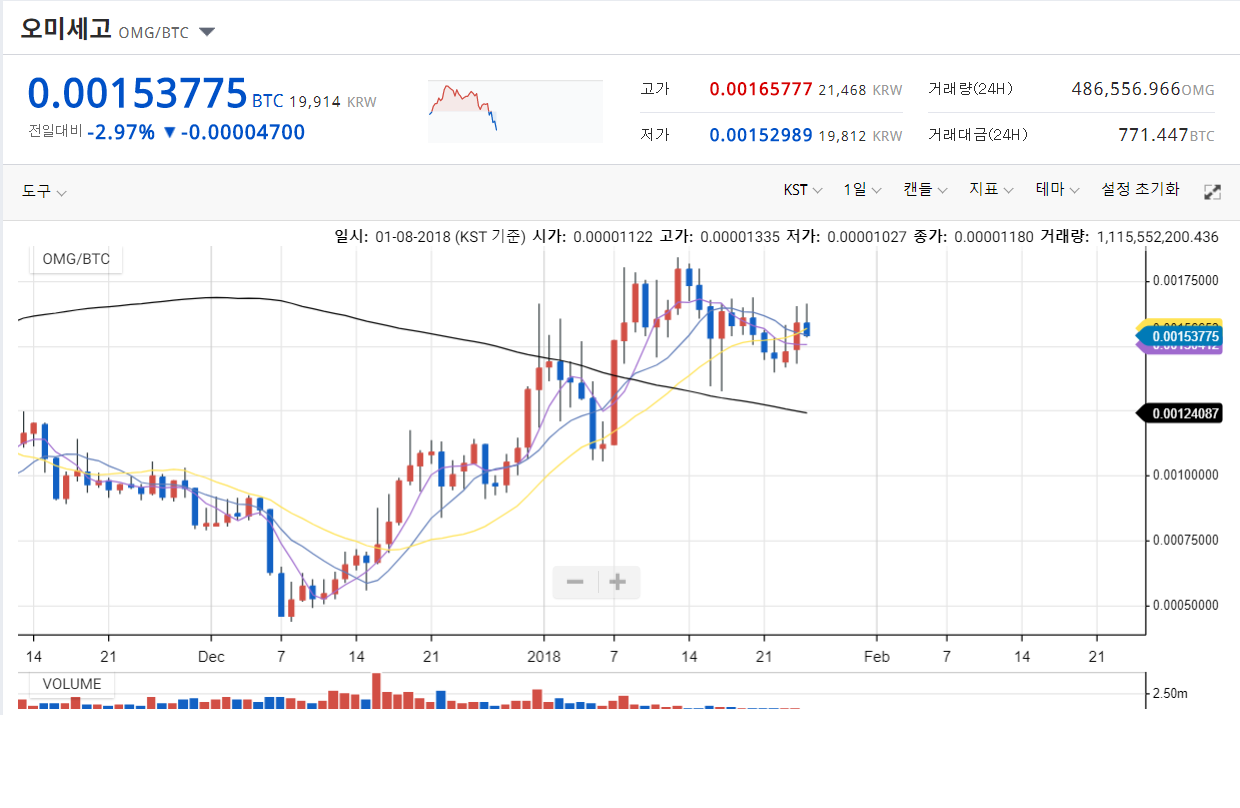Open the 캔들 chart type dropdown

click(x=925, y=189)
